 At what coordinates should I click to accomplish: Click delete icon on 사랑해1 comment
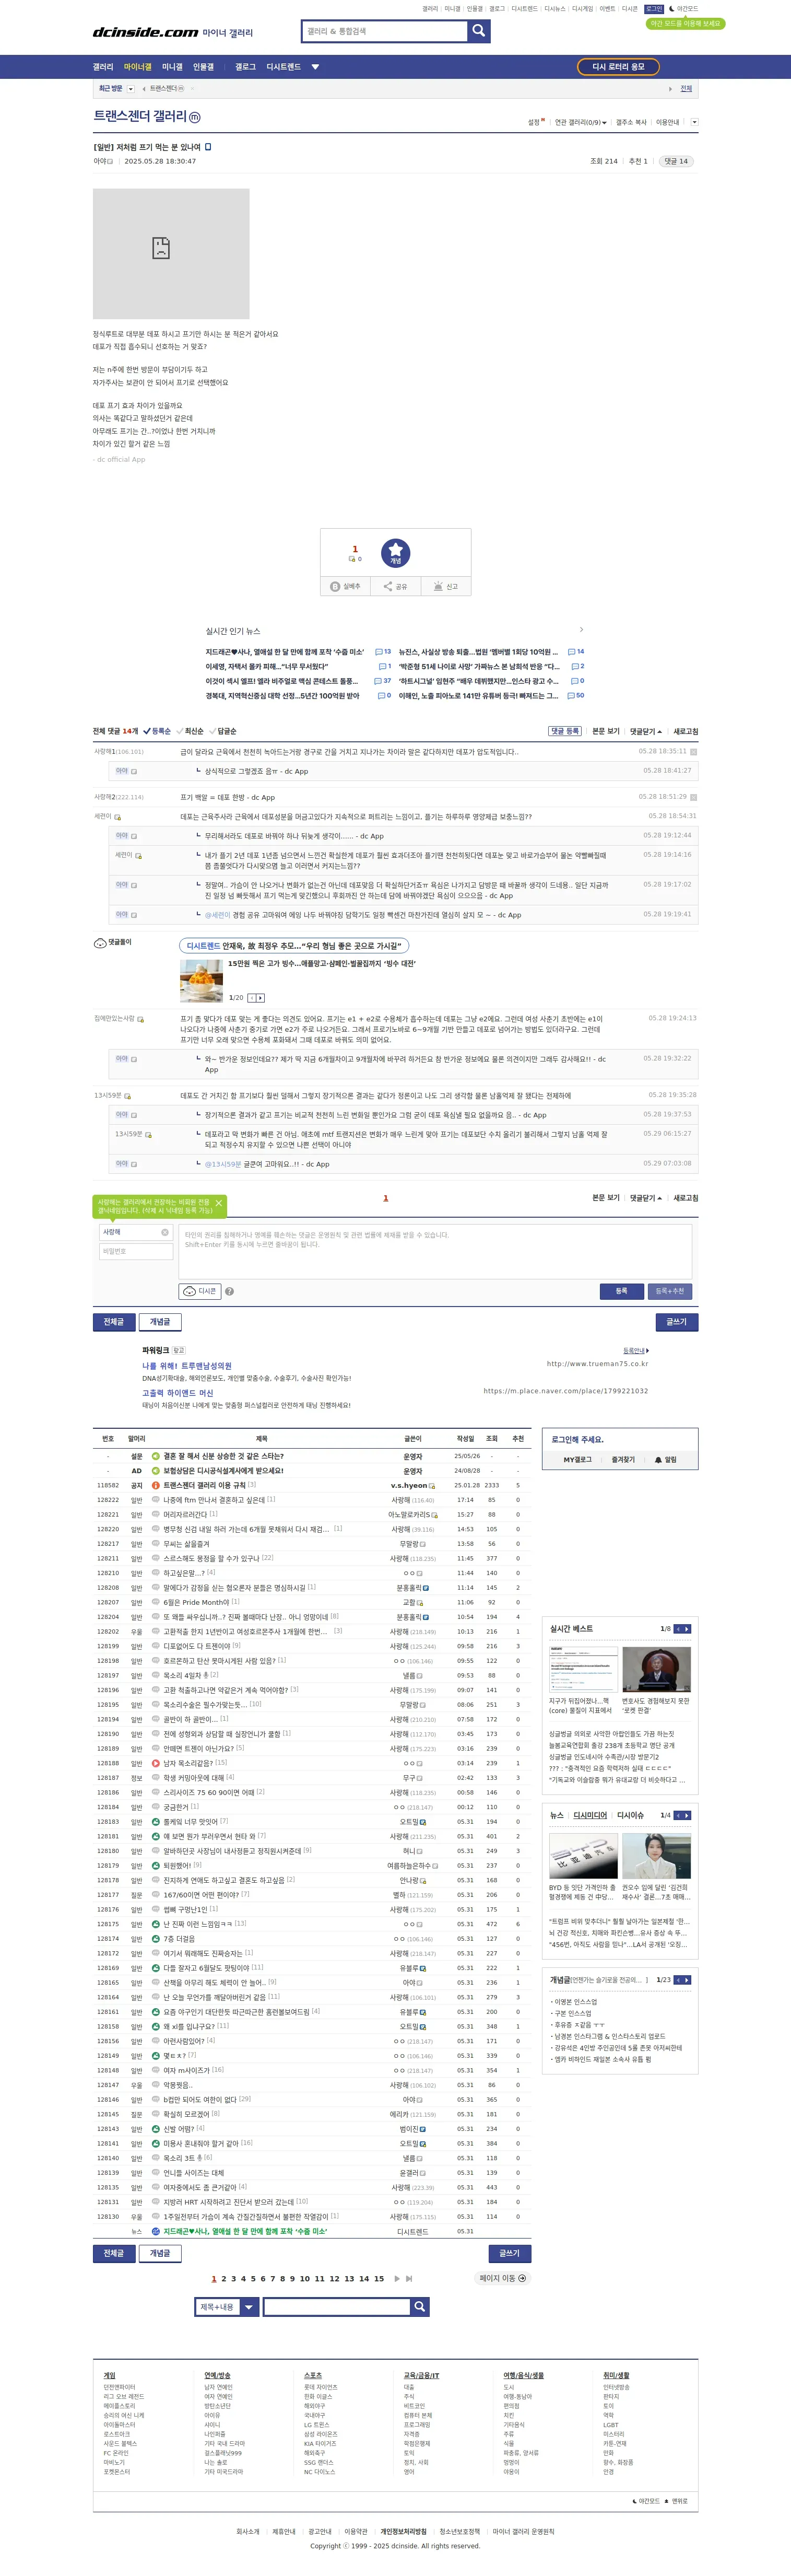[694, 752]
